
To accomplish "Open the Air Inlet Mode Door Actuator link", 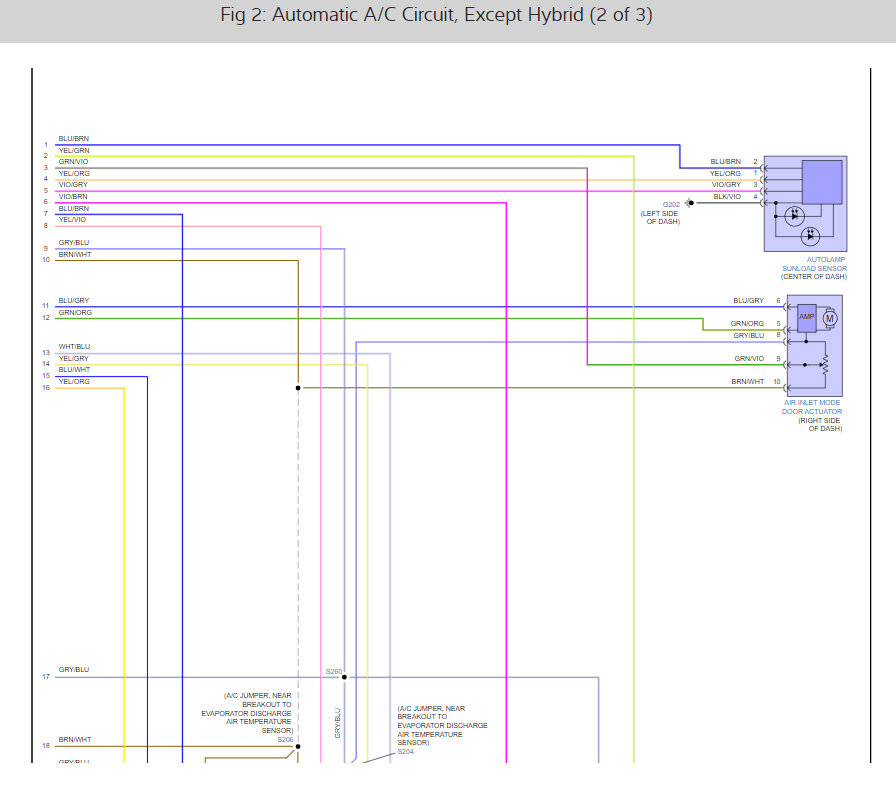I will pyautogui.click(x=811, y=407).
